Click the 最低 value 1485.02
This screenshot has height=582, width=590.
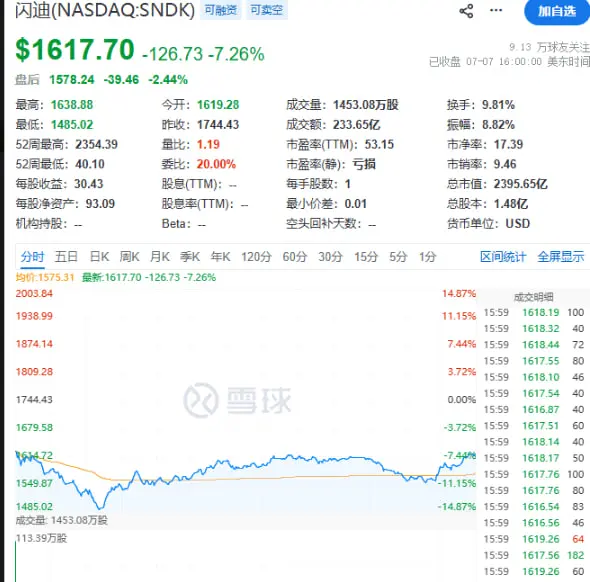point(72,125)
